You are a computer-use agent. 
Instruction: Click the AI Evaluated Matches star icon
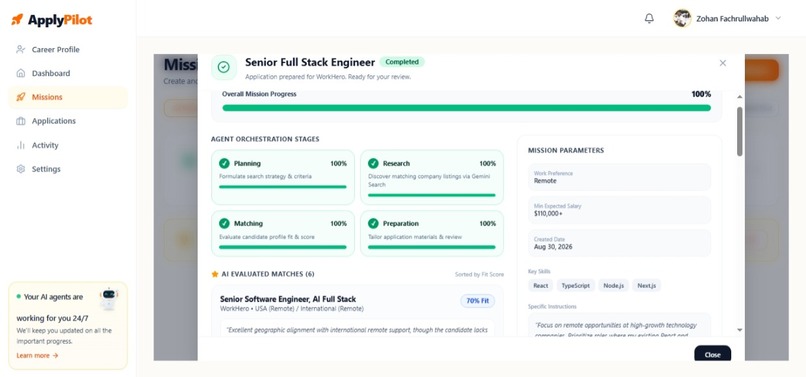click(x=215, y=274)
